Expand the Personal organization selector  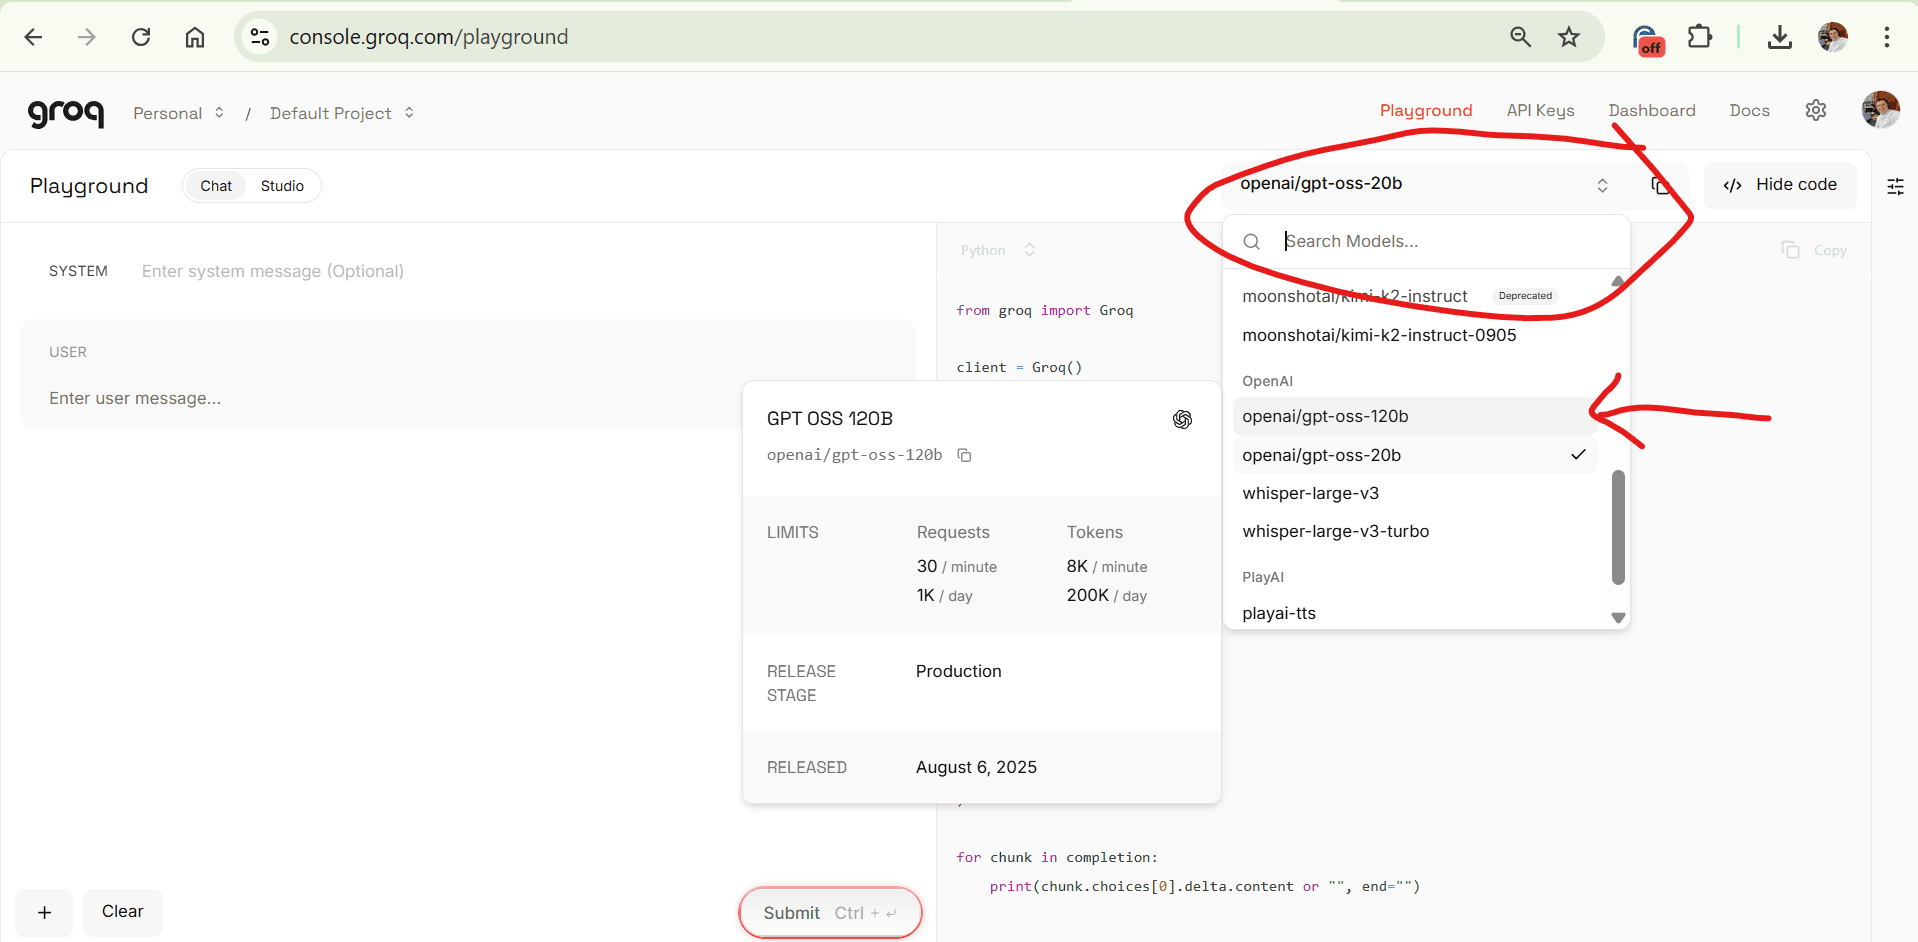(x=178, y=113)
